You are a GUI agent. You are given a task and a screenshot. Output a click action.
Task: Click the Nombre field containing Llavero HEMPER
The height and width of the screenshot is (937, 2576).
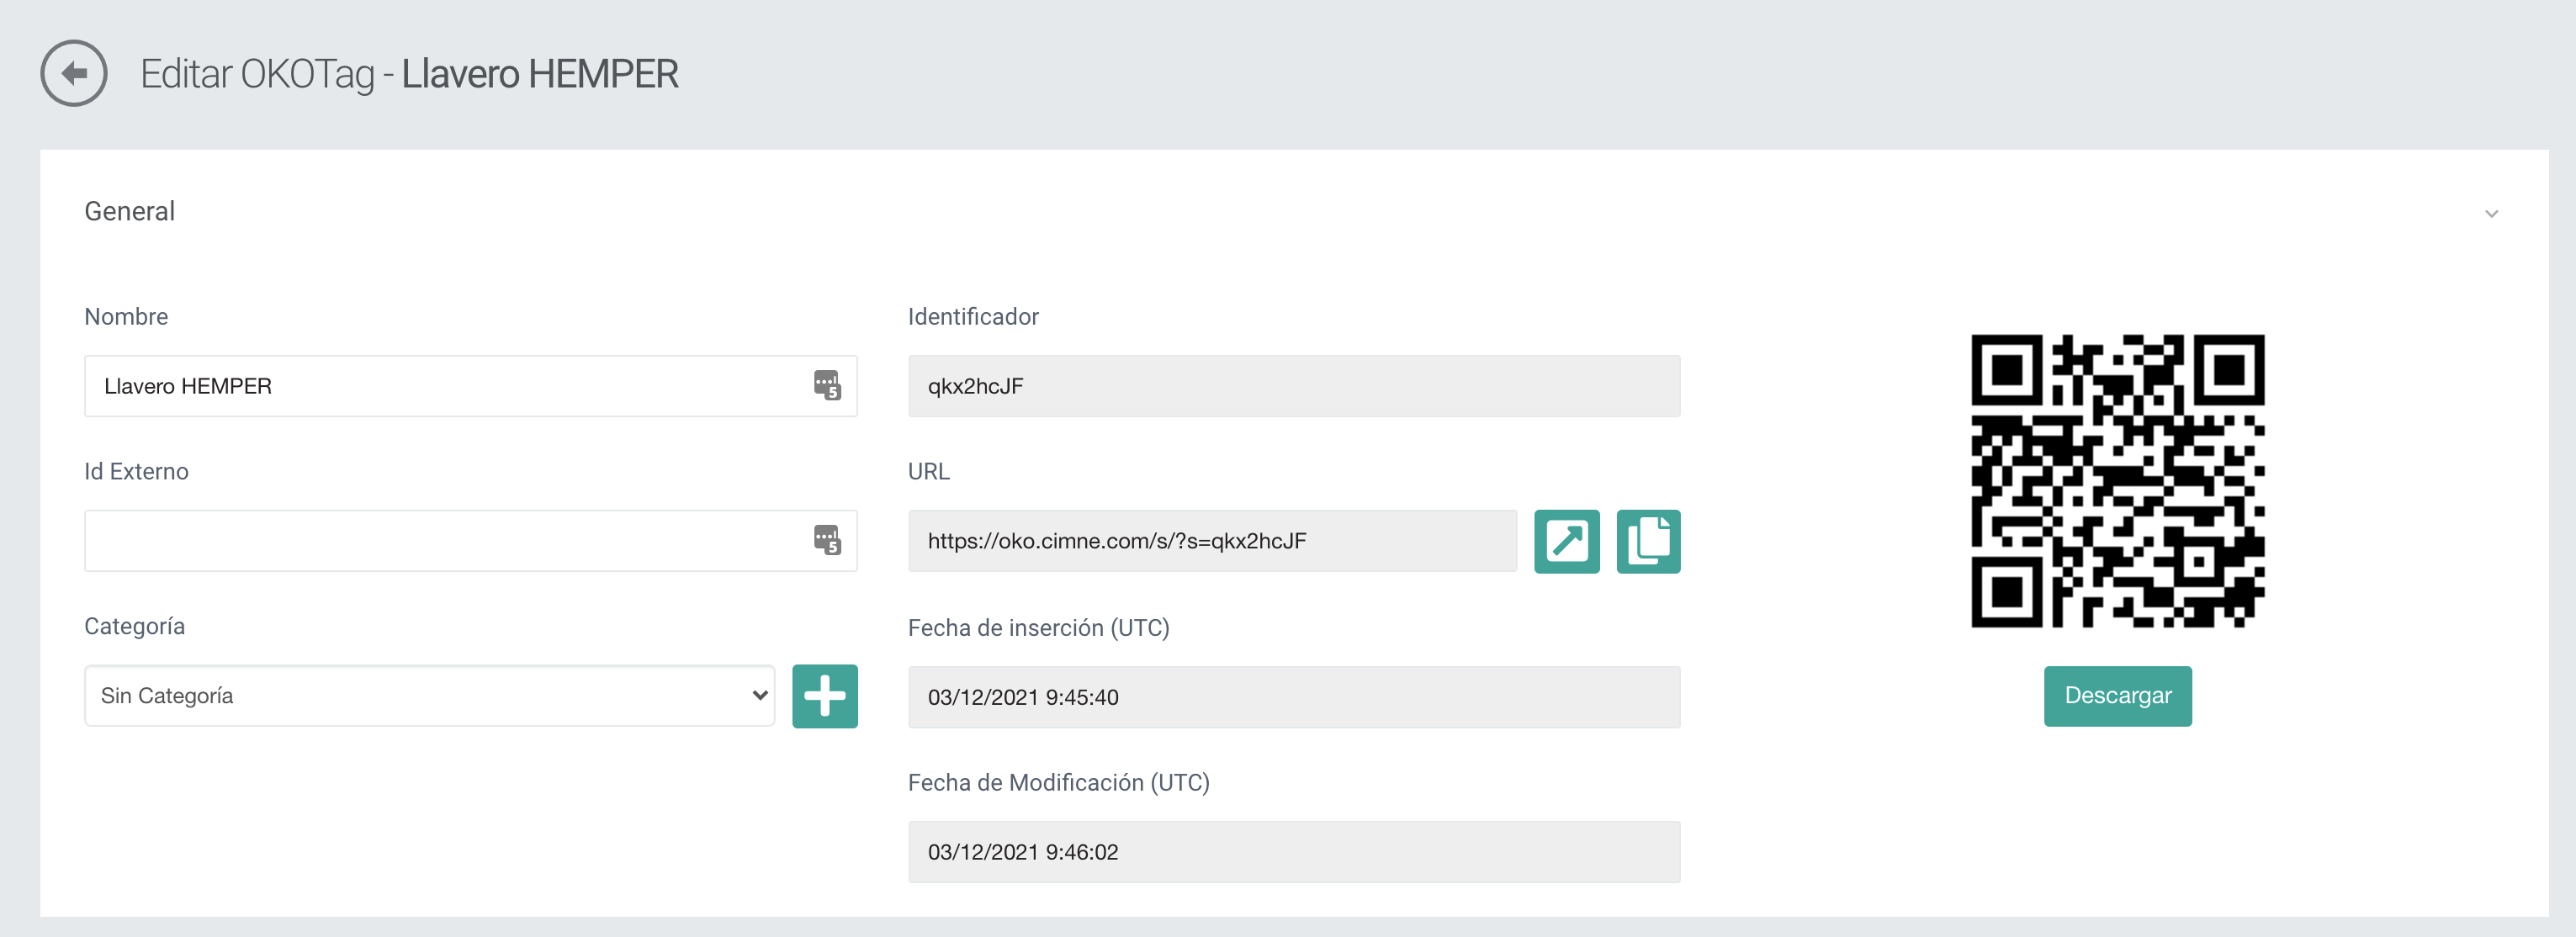pos(470,386)
